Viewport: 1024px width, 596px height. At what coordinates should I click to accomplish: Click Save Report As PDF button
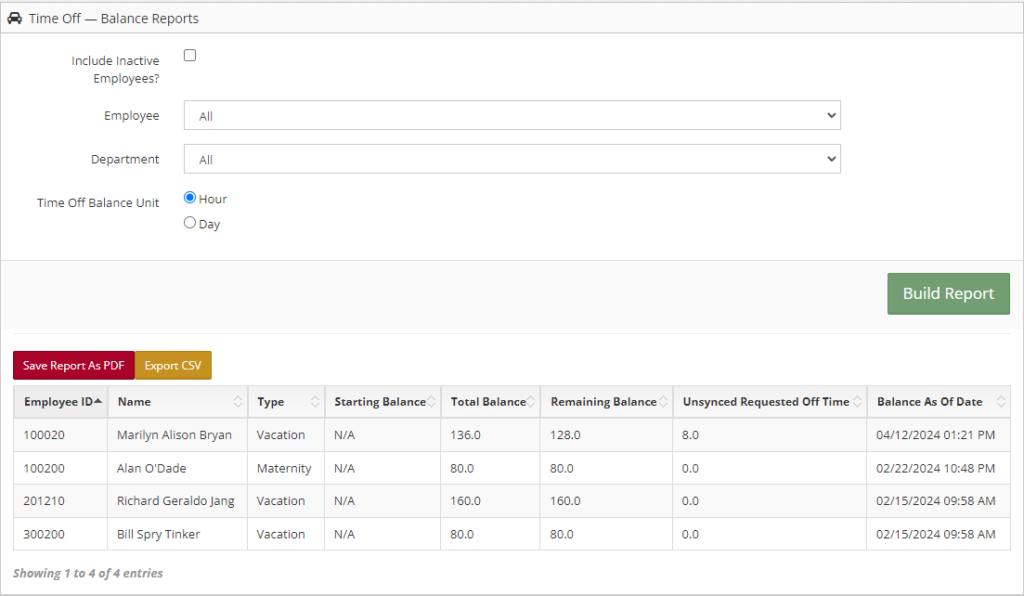pyautogui.click(x=74, y=366)
